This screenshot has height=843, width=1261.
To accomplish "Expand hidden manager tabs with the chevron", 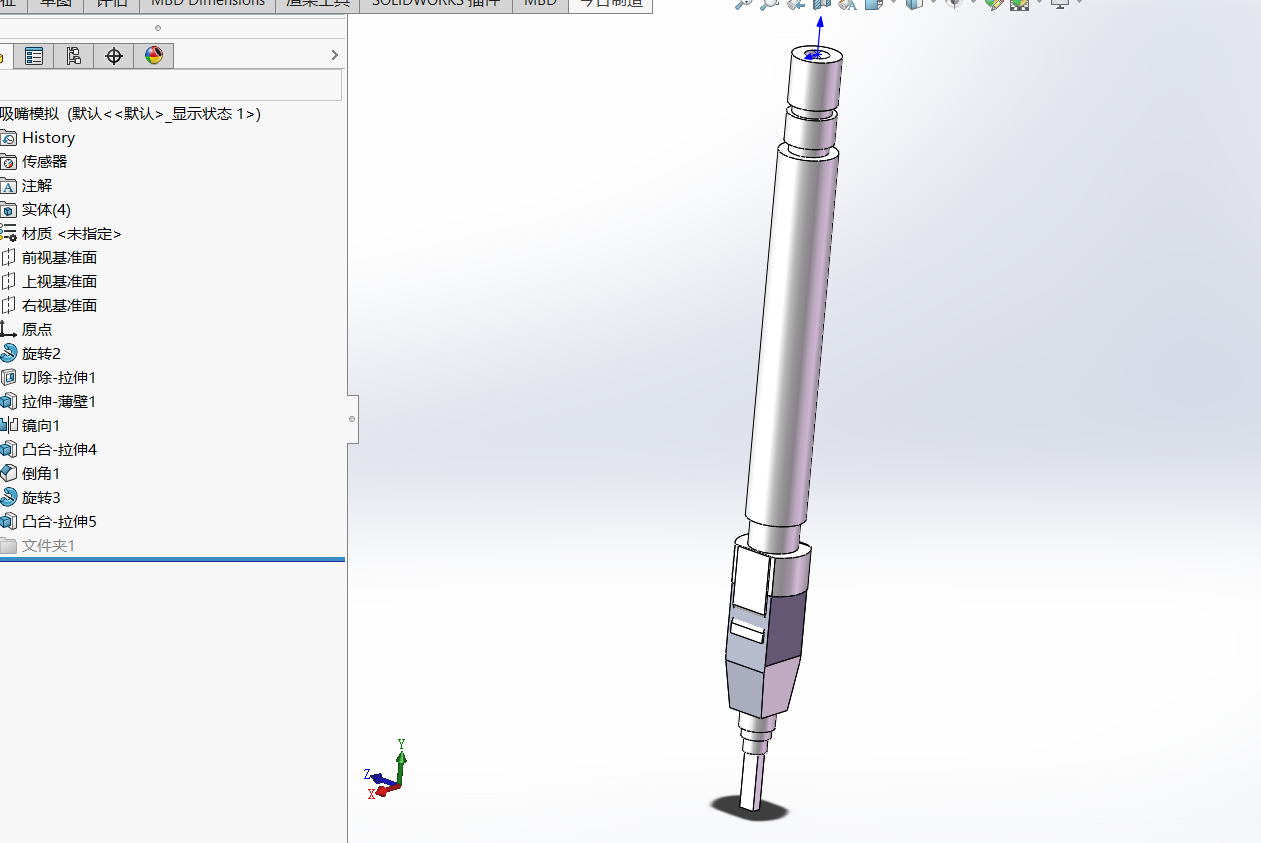I will pos(335,56).
